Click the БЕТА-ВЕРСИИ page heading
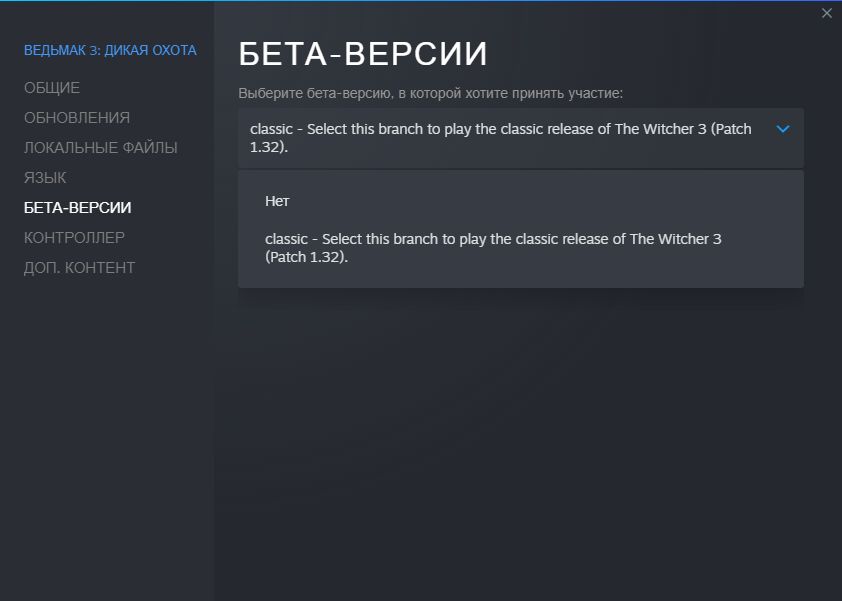This screenshot has height=601, width=842. pyautogui.click(x=363, y=54)
